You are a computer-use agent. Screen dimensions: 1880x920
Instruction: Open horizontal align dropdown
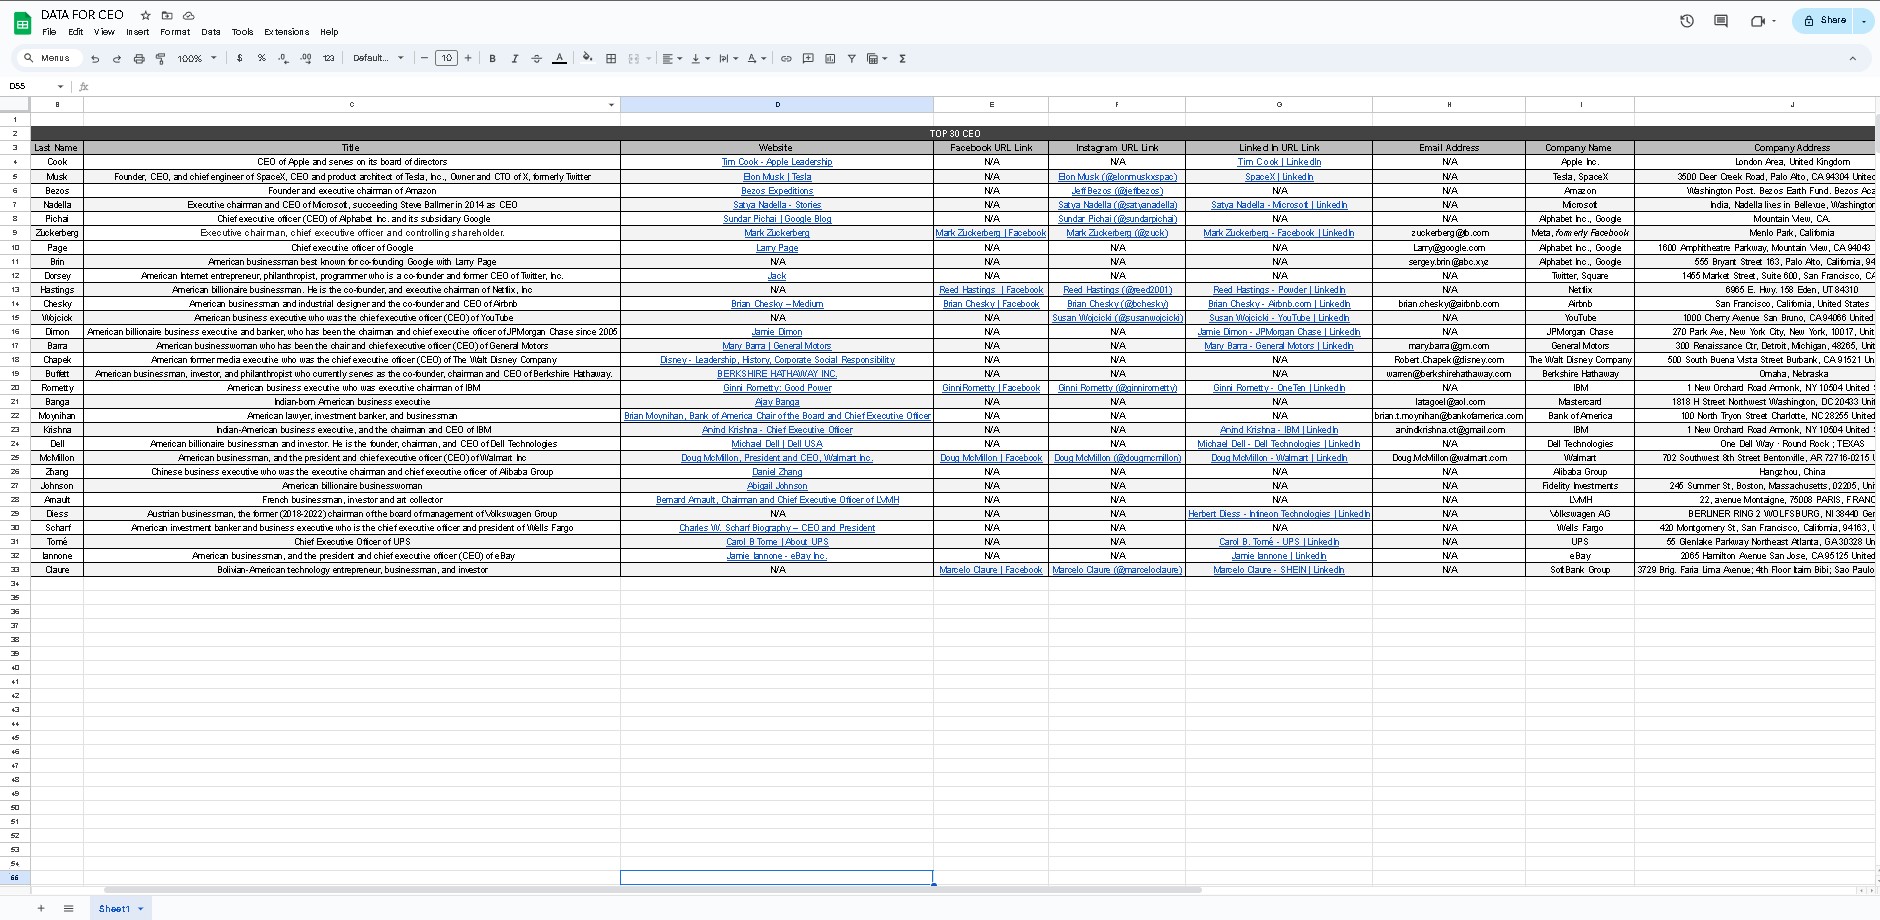(672, 59)
